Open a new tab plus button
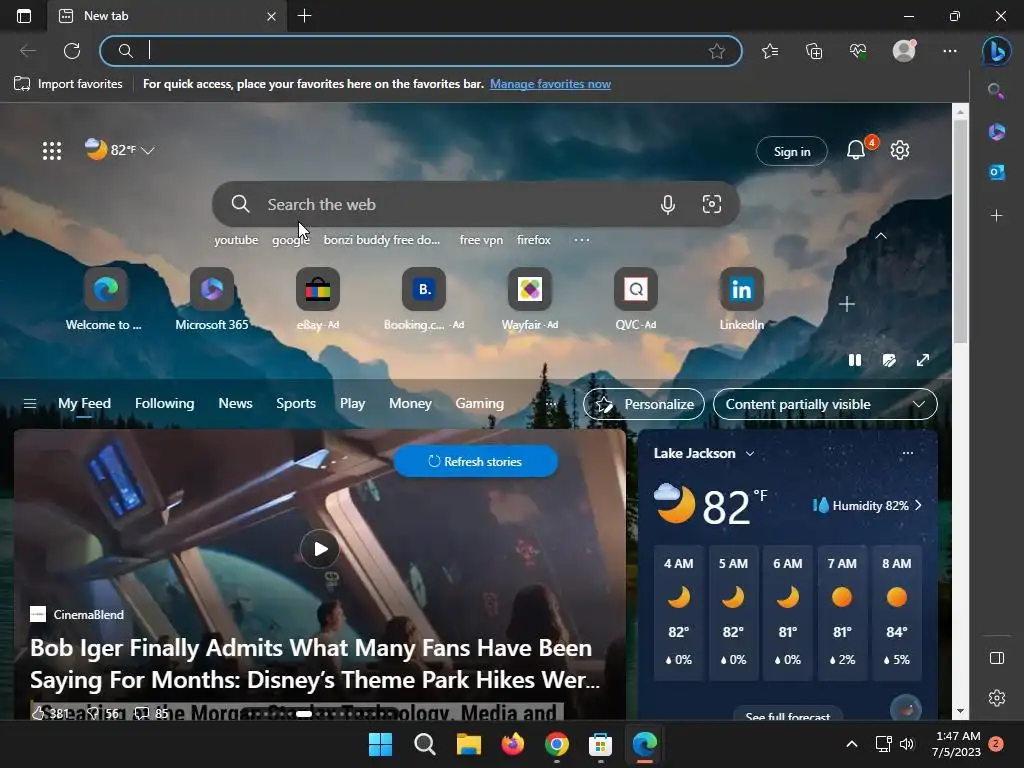The height and width of the screenshot is (768, 1024). pos(304,16)
